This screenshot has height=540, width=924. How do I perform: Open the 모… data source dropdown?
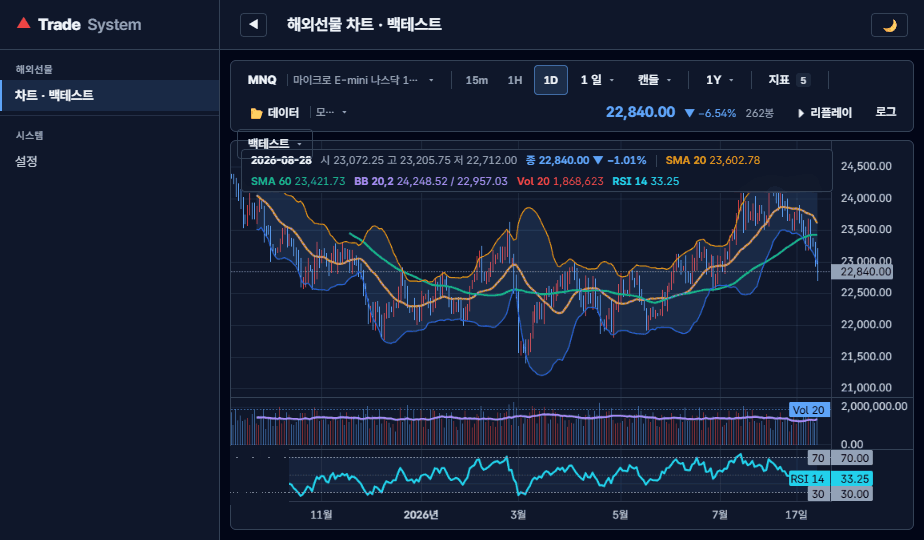331,112
